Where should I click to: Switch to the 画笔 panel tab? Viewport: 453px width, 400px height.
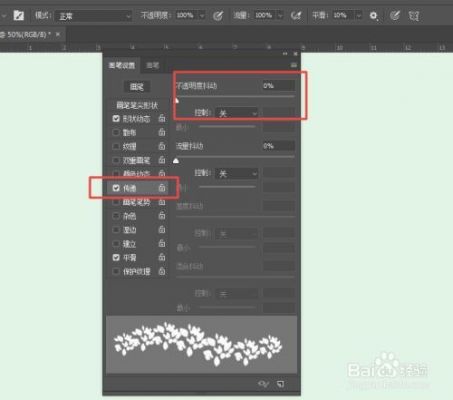pos(153,65)
